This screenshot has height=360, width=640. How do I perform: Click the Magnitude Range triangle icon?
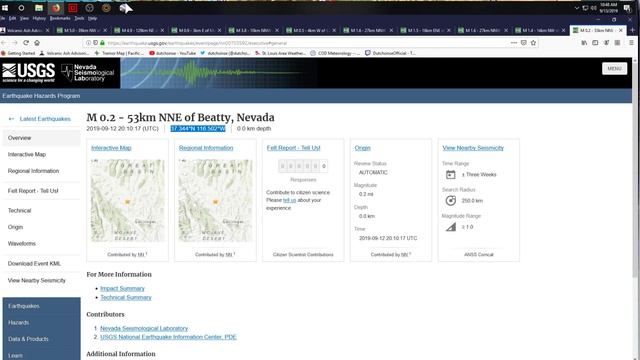451,227
